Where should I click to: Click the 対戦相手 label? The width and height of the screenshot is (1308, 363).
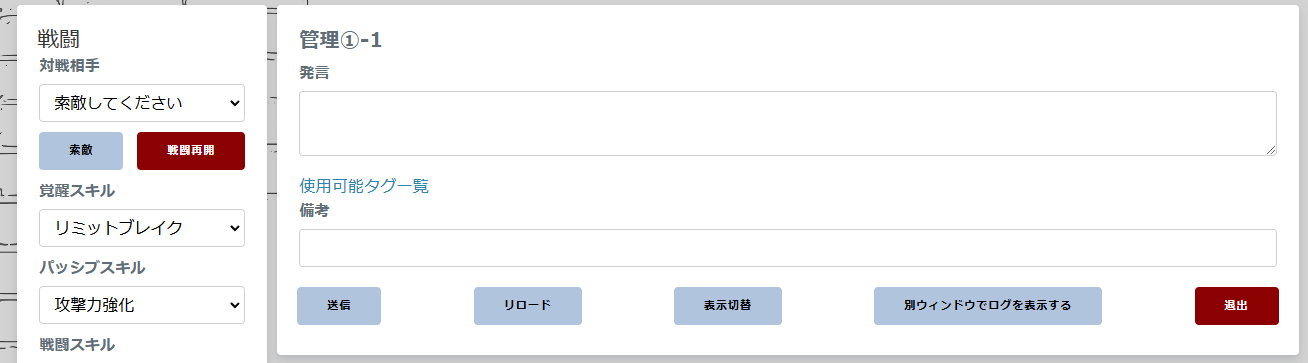69,66
